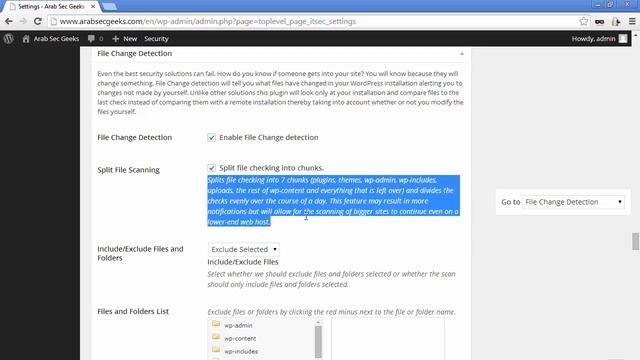This screenshot has height=360, width=640.
Task: Click the highlighted Splits file checking description
Action: tap(333, 201)
